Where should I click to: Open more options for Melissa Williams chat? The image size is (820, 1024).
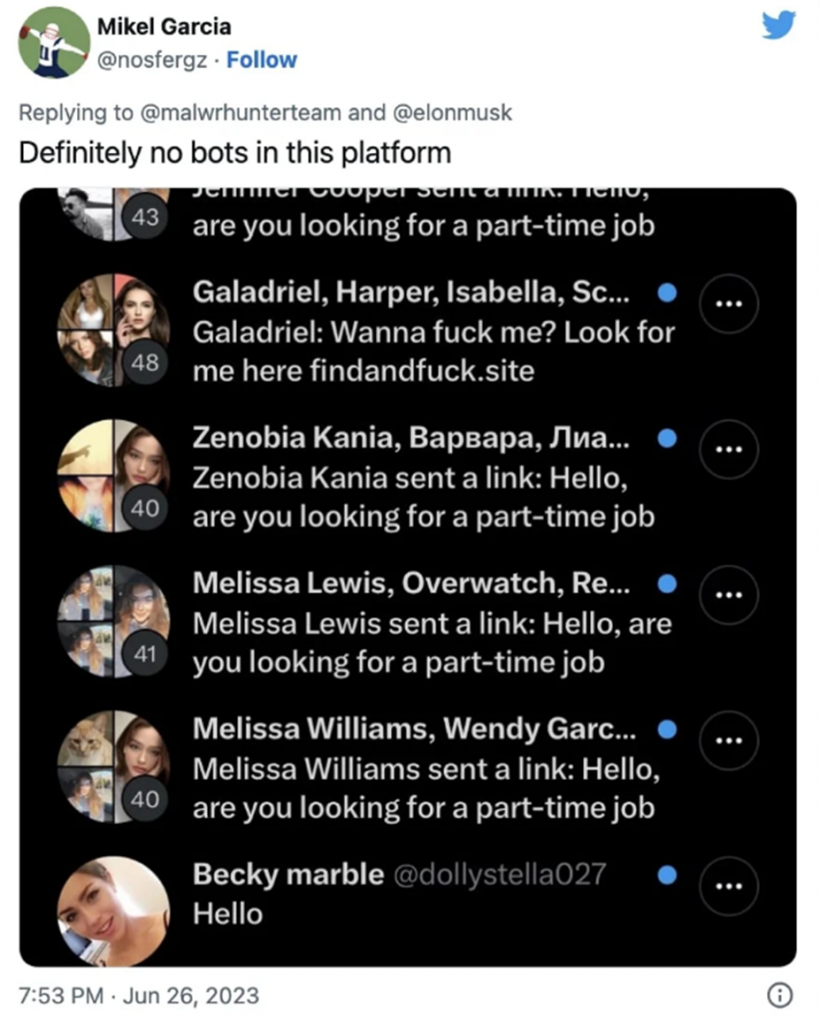click(x=729, y=740)
